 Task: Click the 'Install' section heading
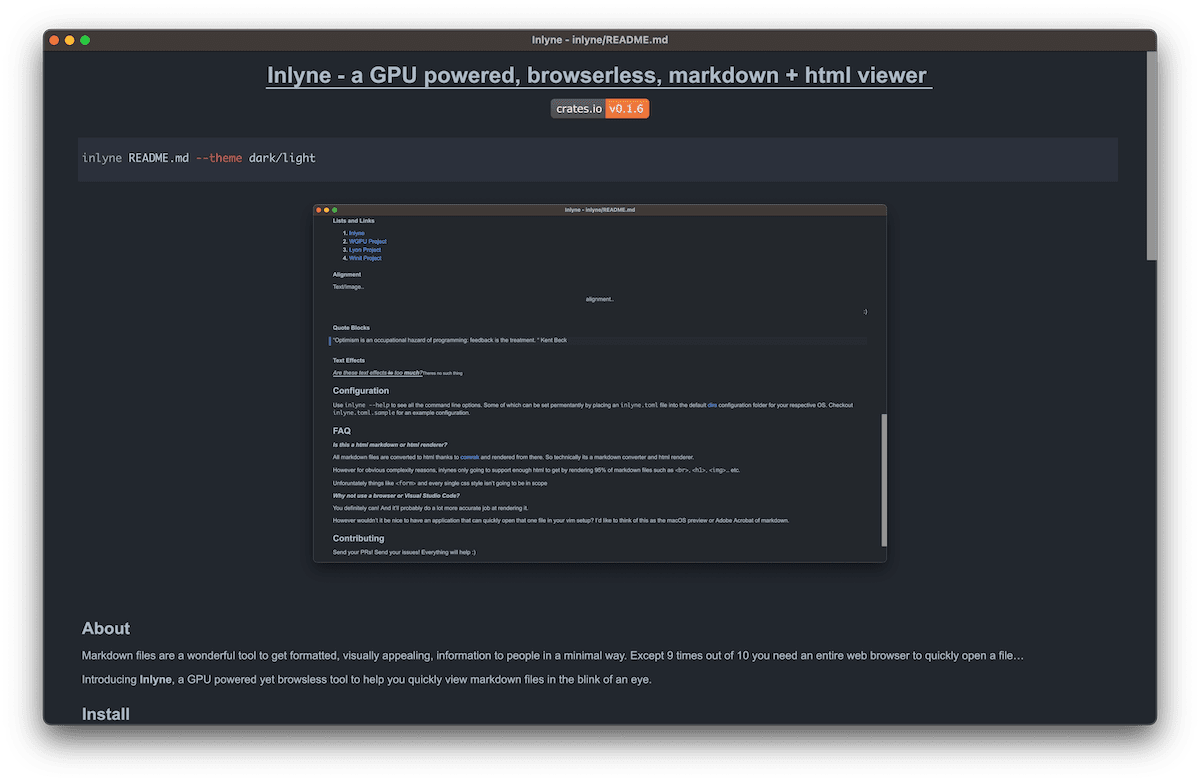[x=106, y=714]
